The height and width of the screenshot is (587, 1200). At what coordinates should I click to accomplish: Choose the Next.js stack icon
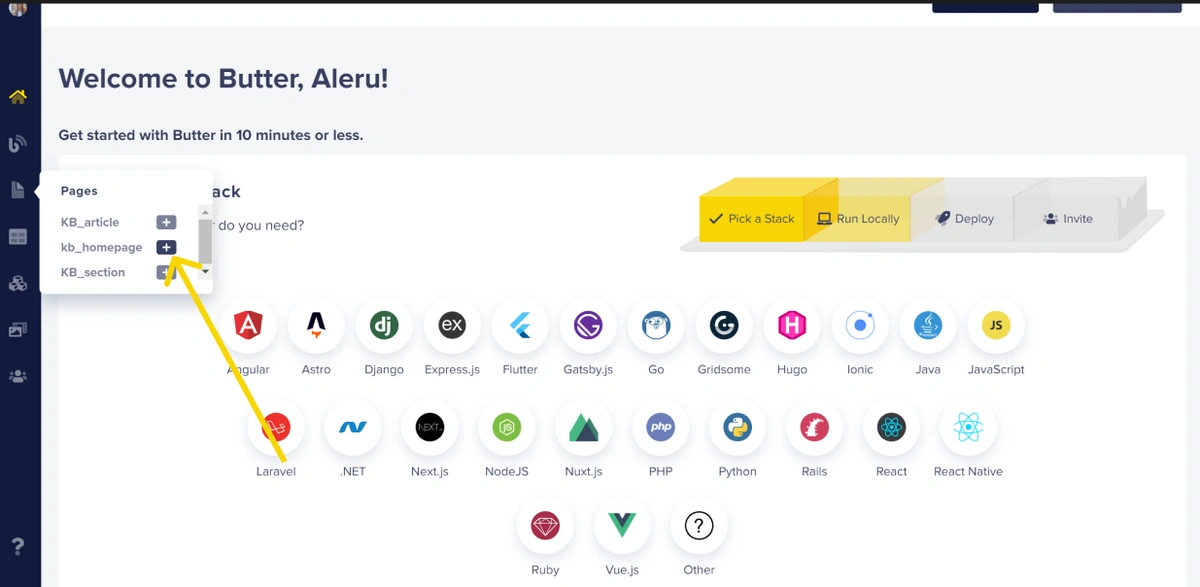point(430,428)
